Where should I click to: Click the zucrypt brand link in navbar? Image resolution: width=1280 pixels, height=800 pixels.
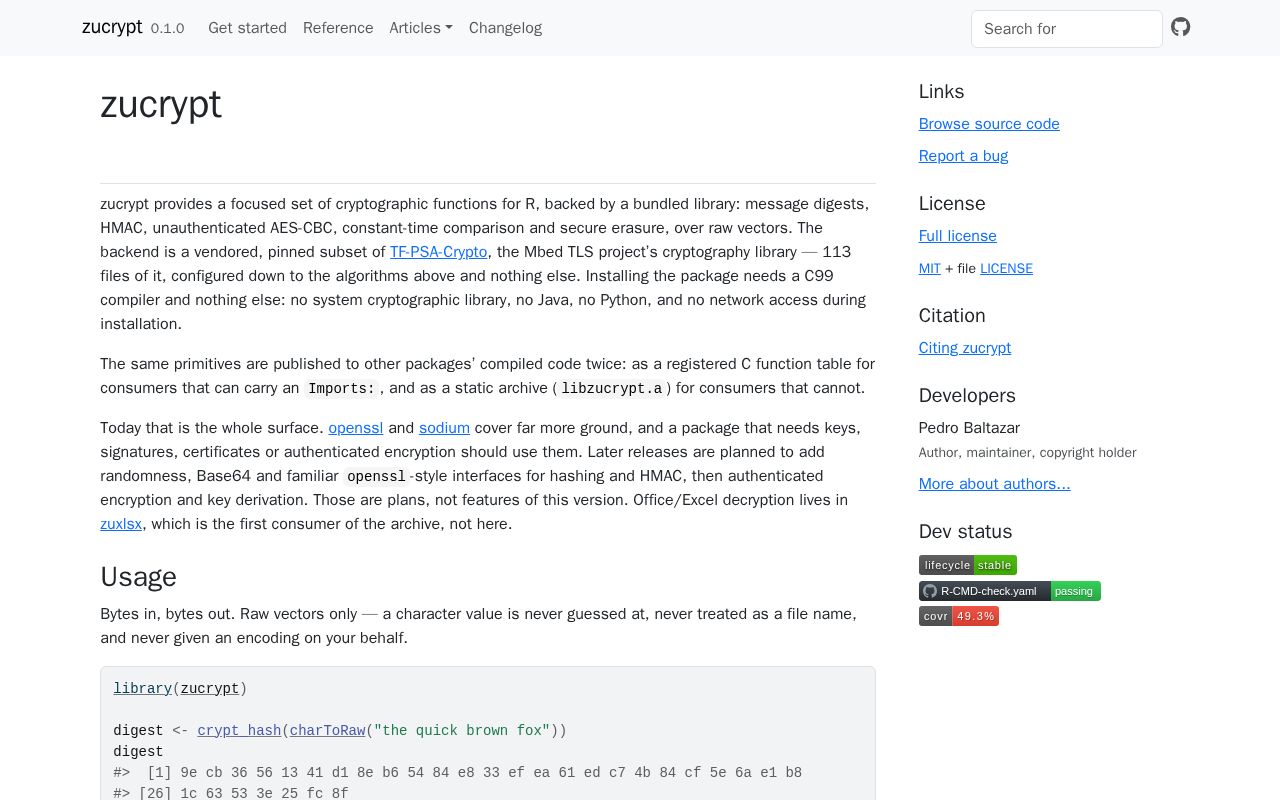tap(112, 27)
